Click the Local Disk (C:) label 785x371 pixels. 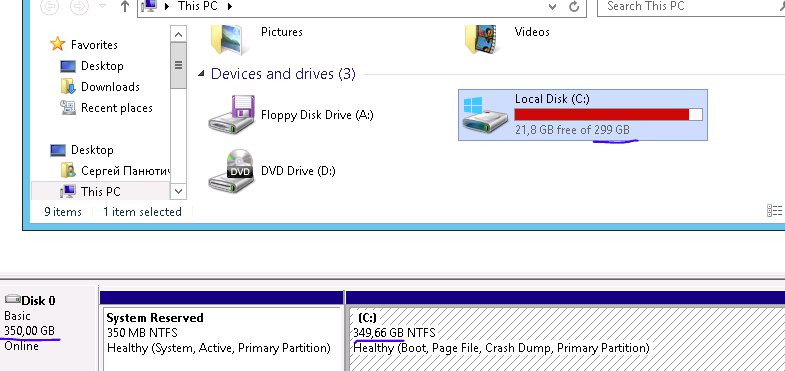tap(552, 99)
